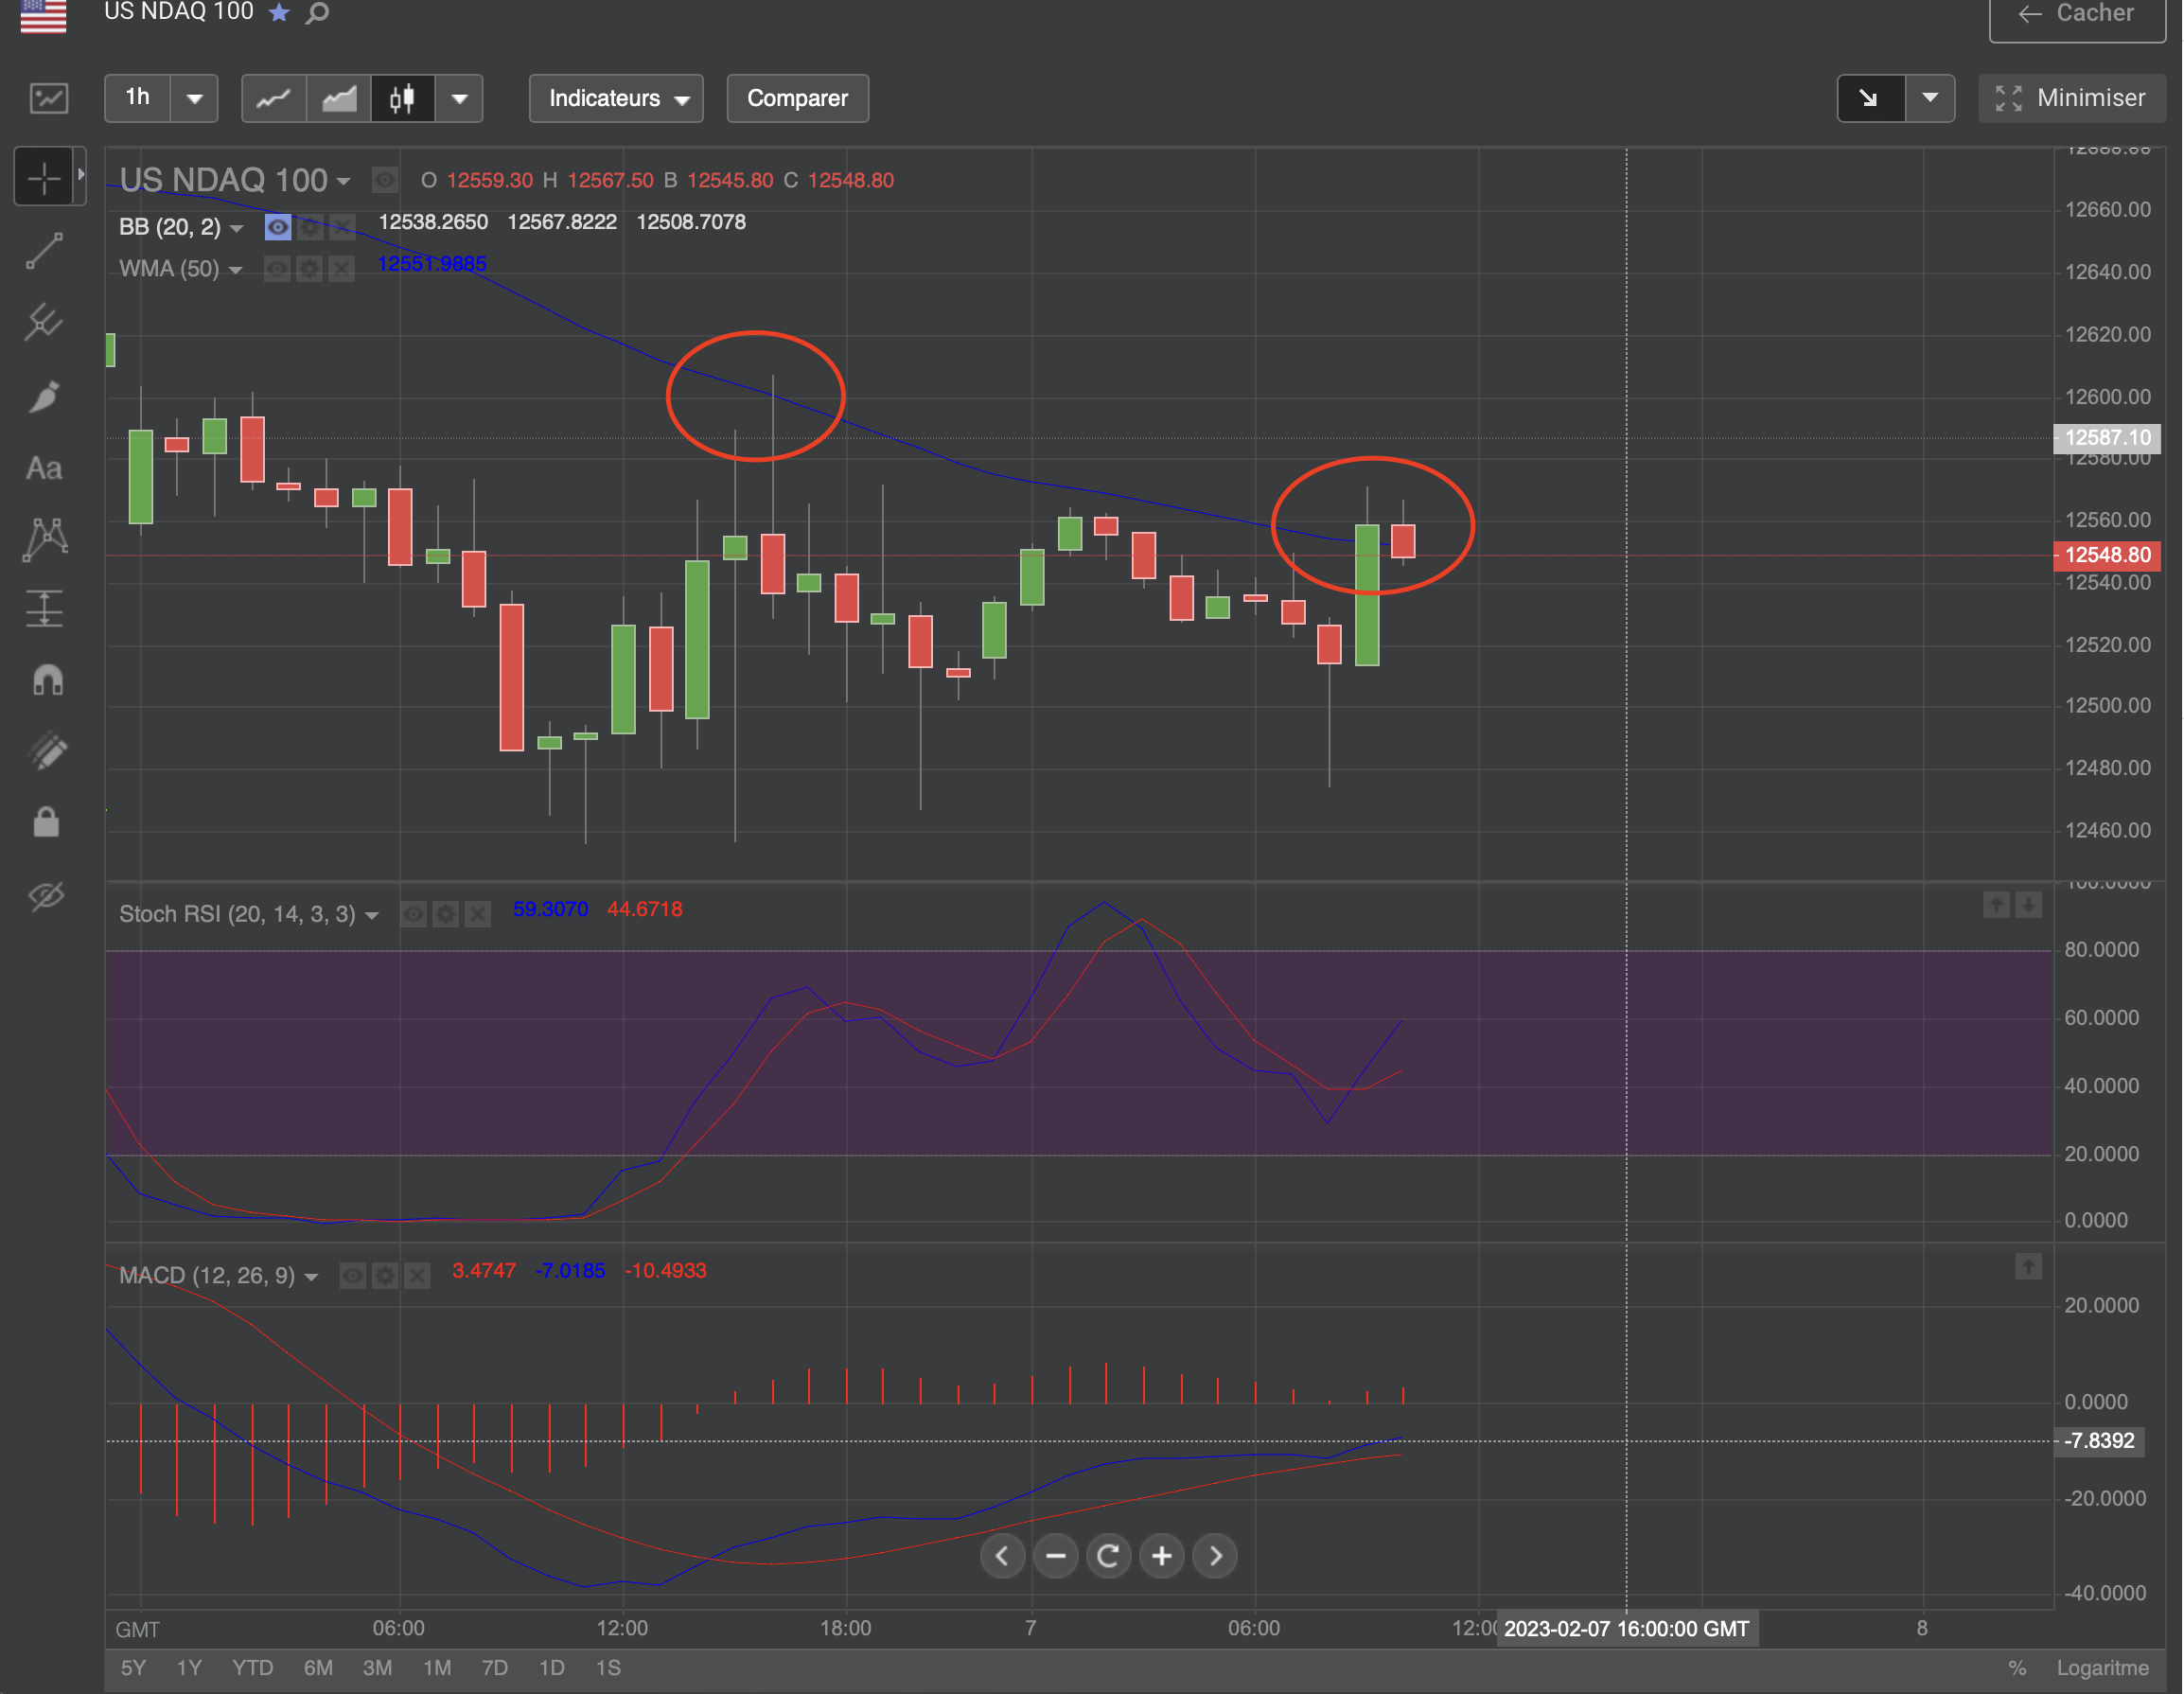This screenshot has width=2184, height=1694.
Task: Select the brush drawing tool
Action: pyautogui.click(x=44, y=396)
